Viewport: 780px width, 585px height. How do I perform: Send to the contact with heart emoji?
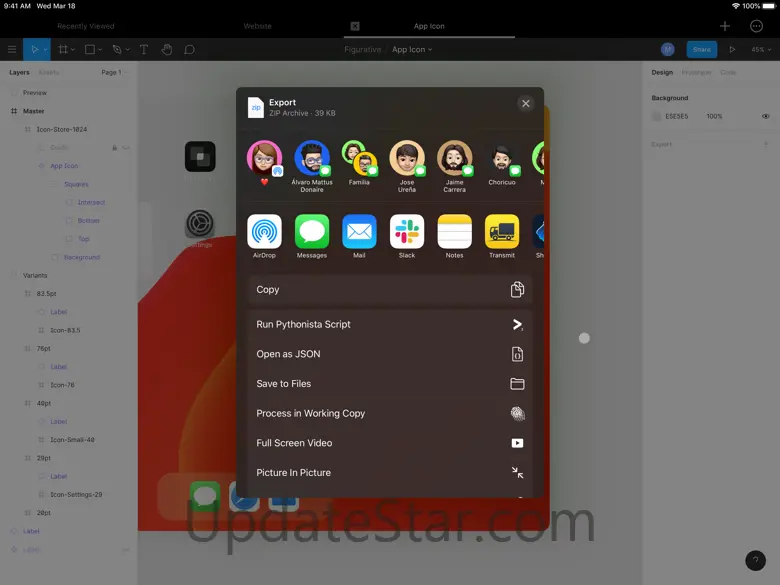click(x=264, y=163)
